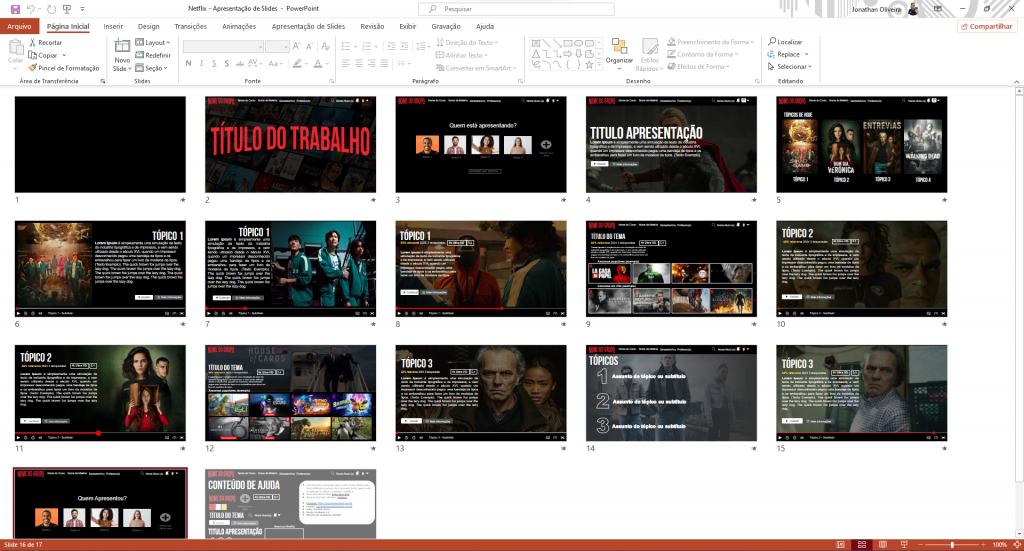Click the zoom slider handle
Image resolution: width=1024 pixels, height=551 pixels.
952,544
